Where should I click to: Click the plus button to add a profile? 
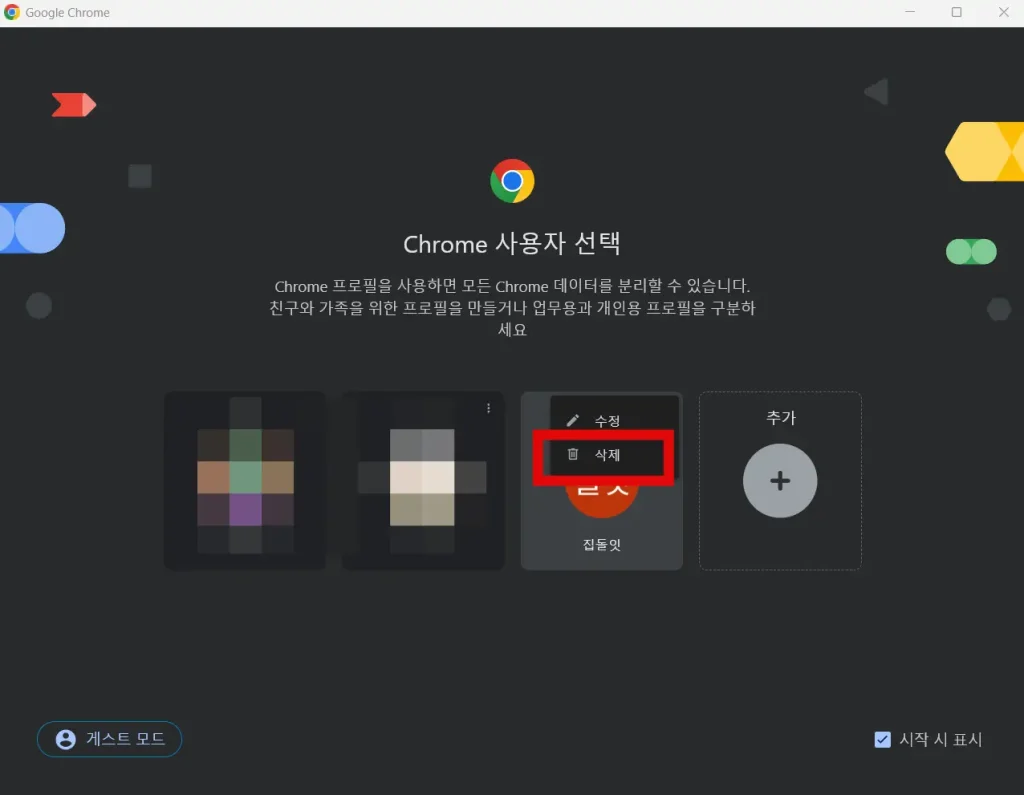pos(780,481)
